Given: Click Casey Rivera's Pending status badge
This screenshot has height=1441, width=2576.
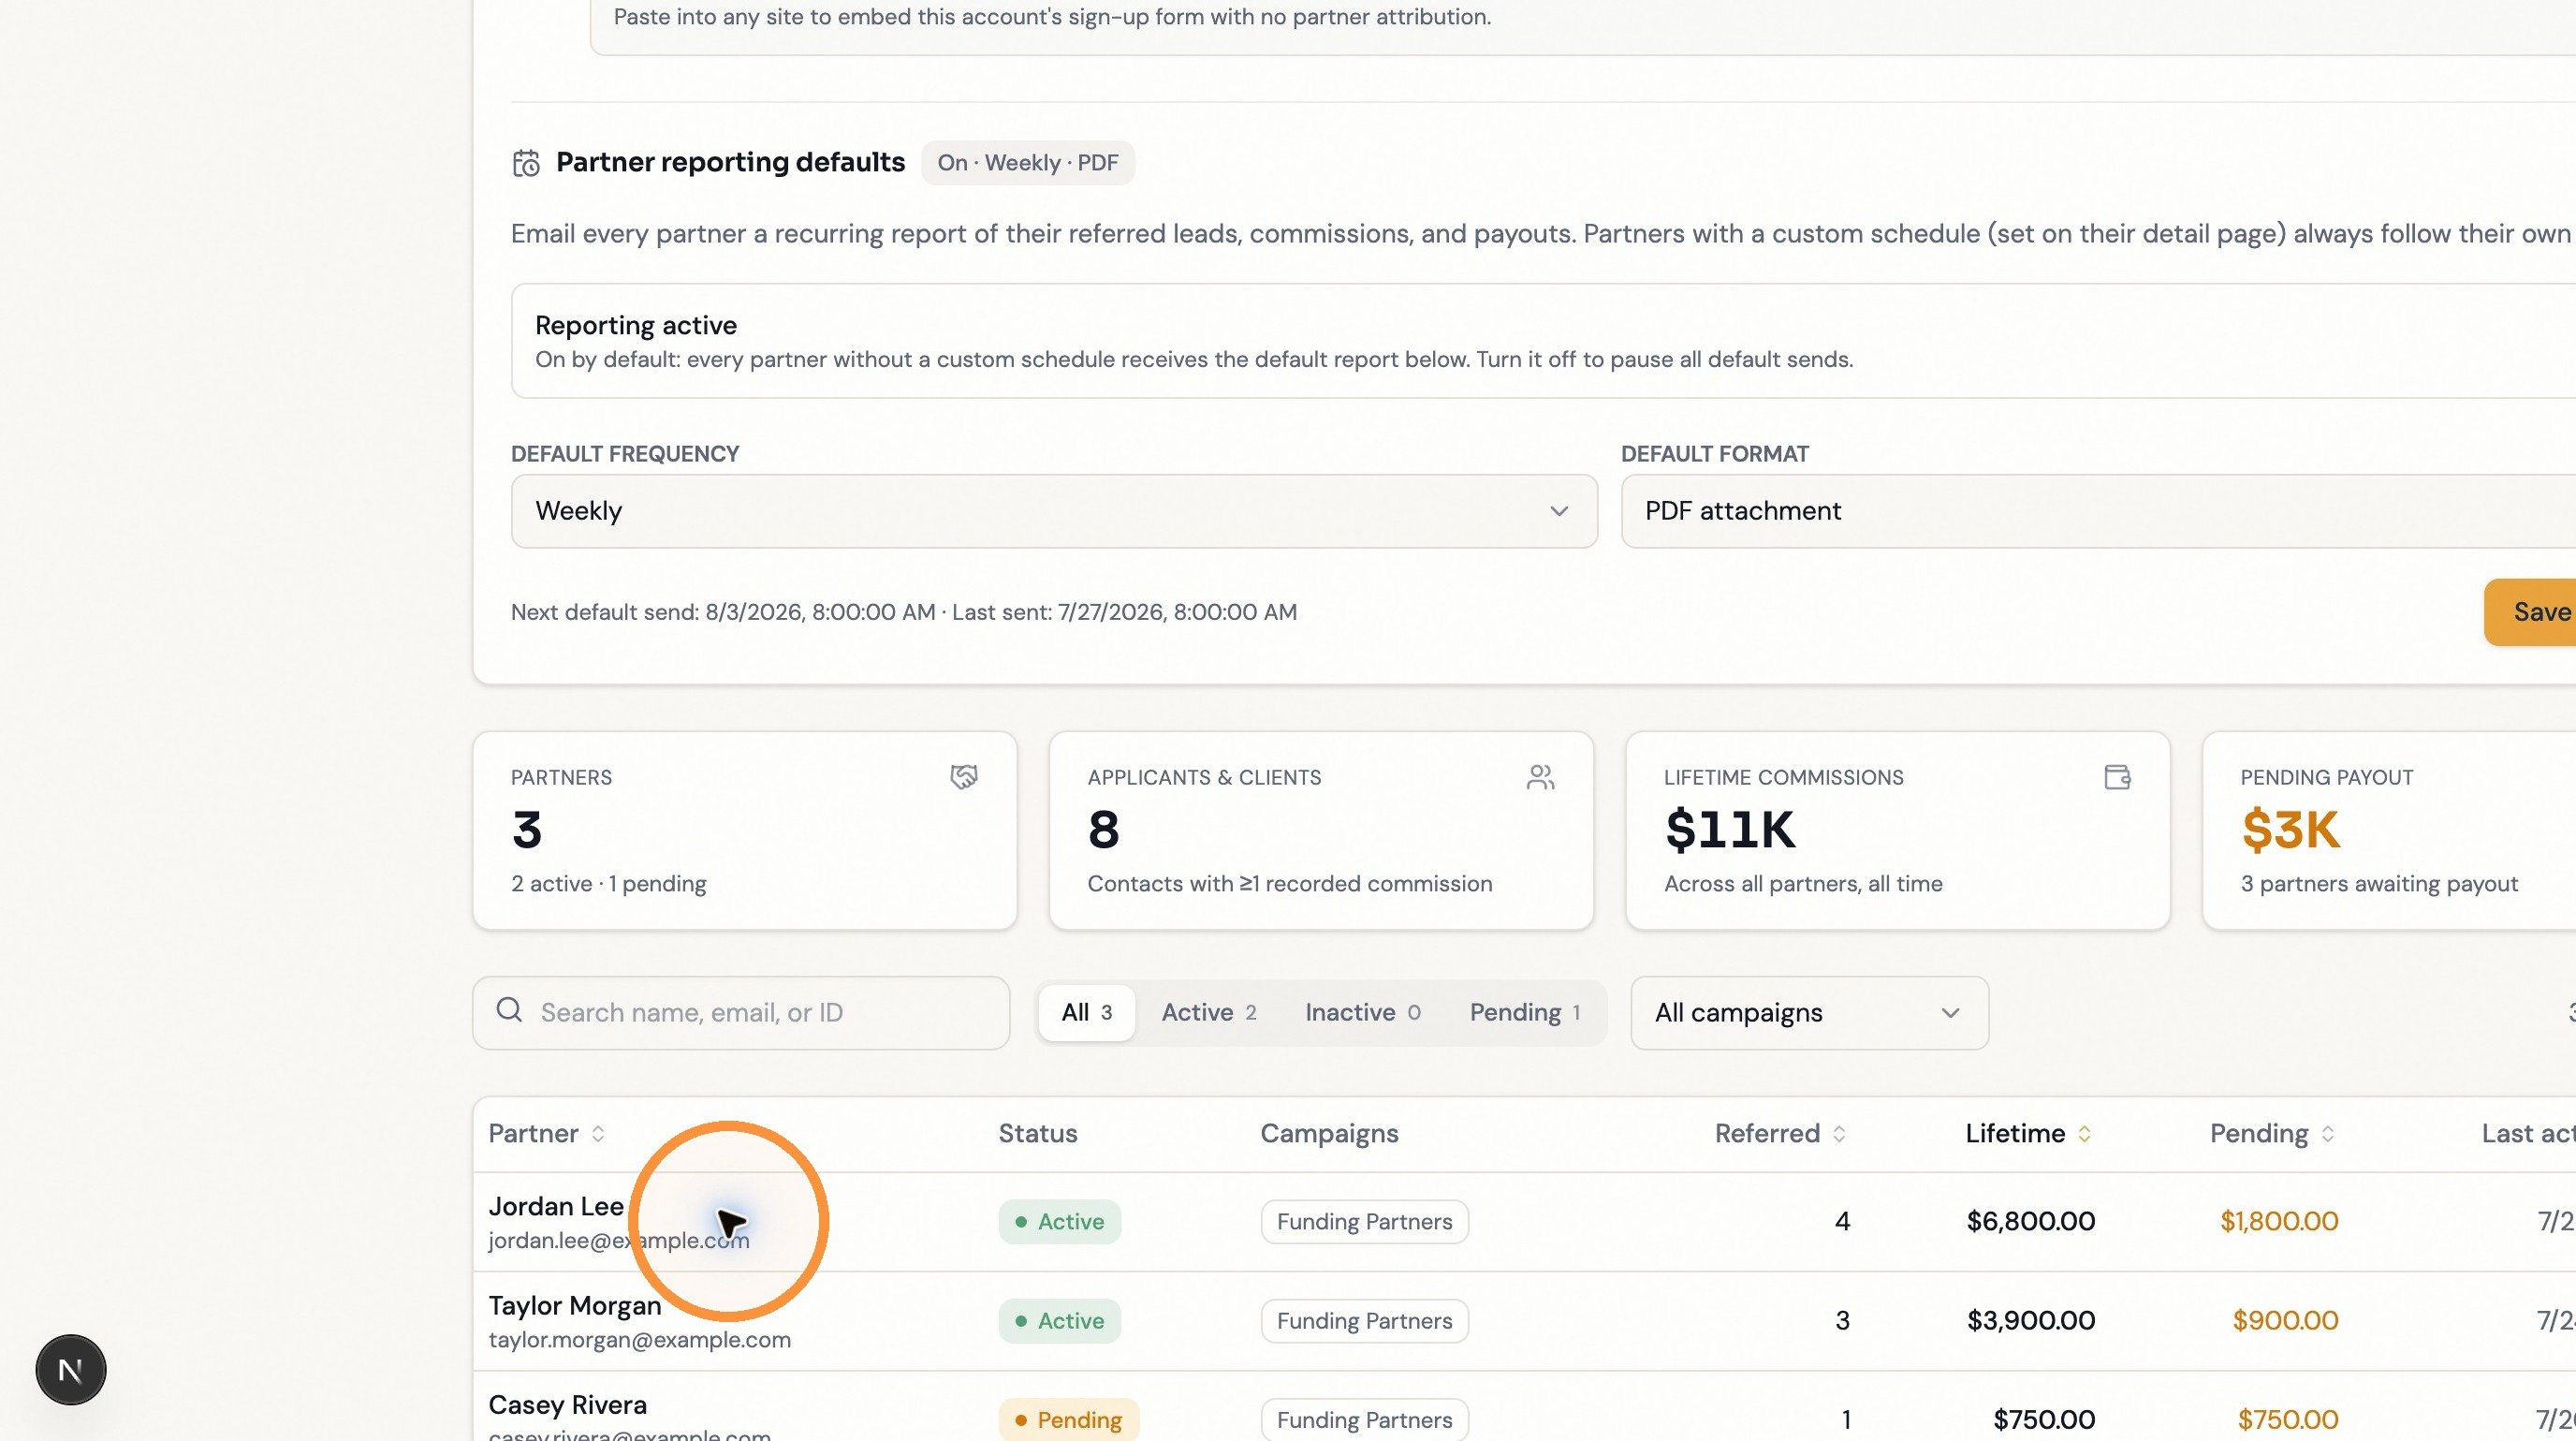Looking at the screenshot, I should coord(1068,1420).
